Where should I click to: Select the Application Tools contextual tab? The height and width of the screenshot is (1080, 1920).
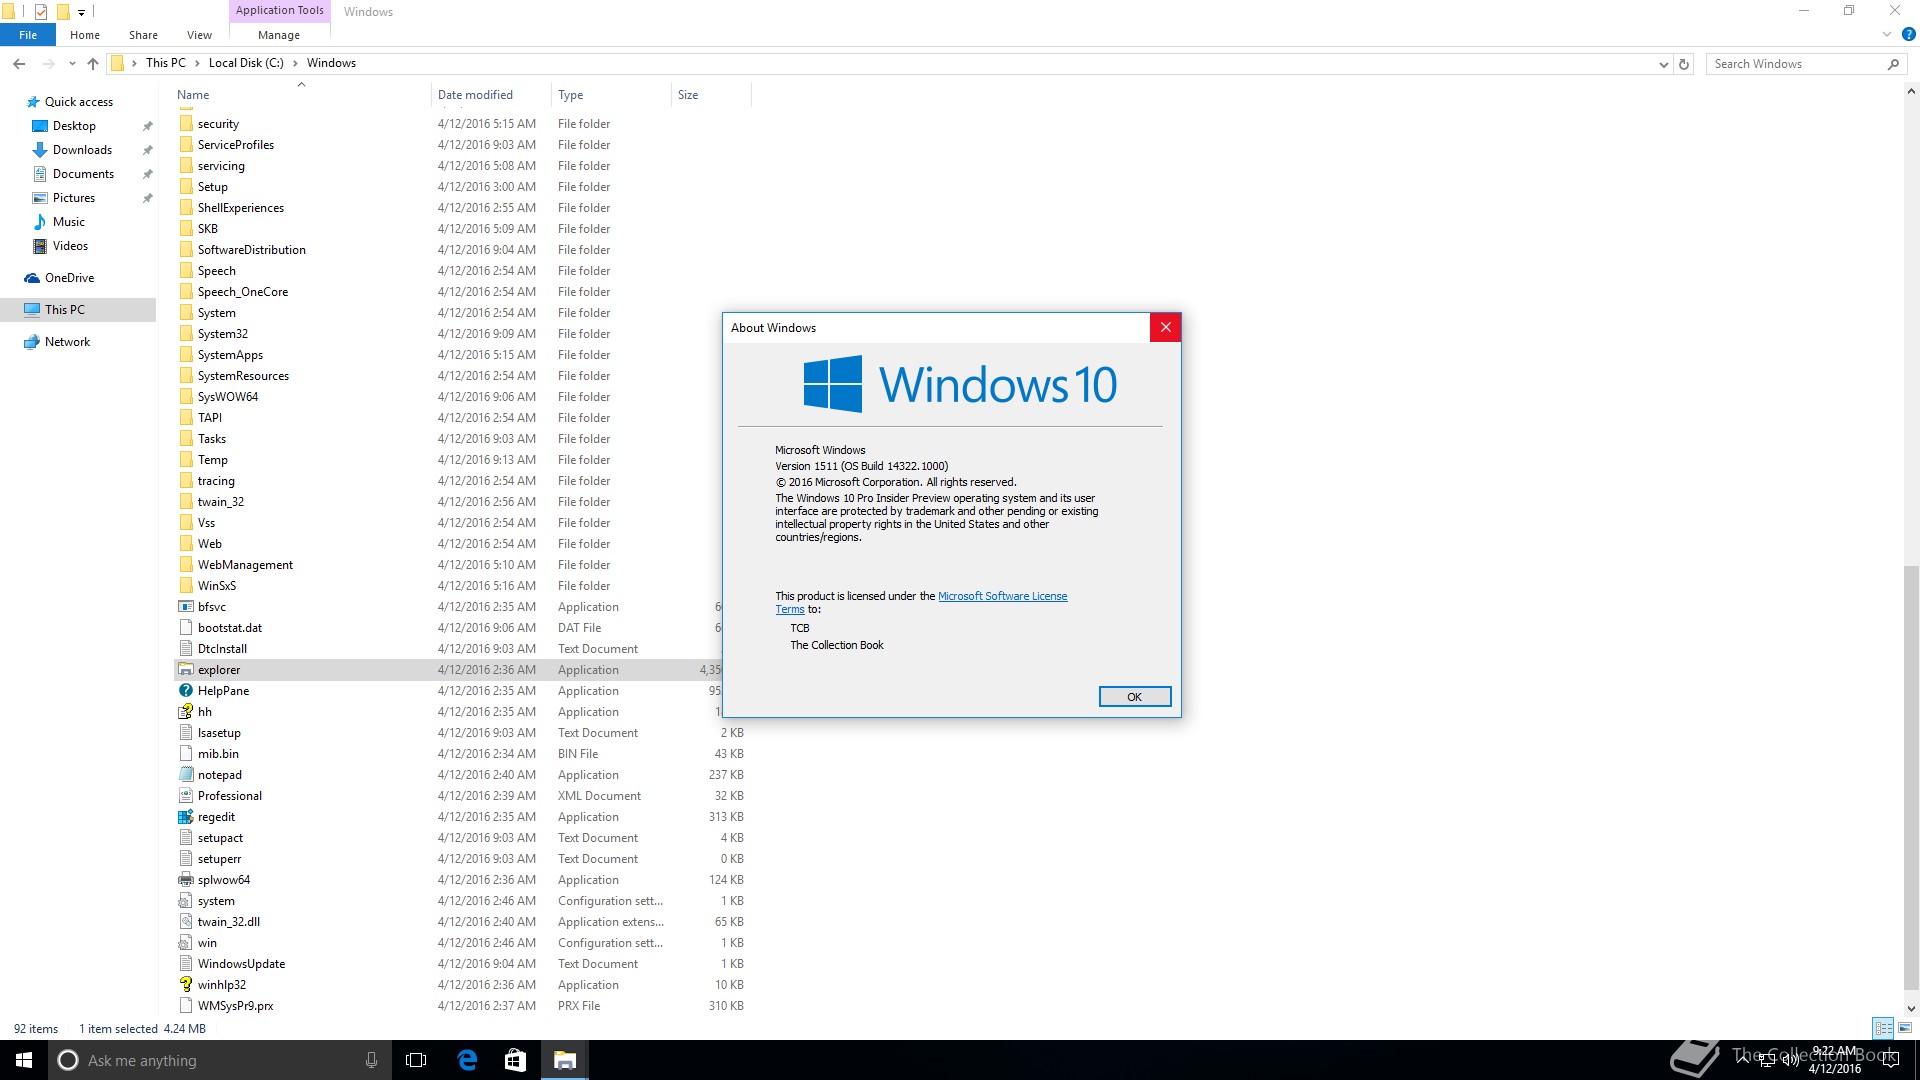coord(280,10)
